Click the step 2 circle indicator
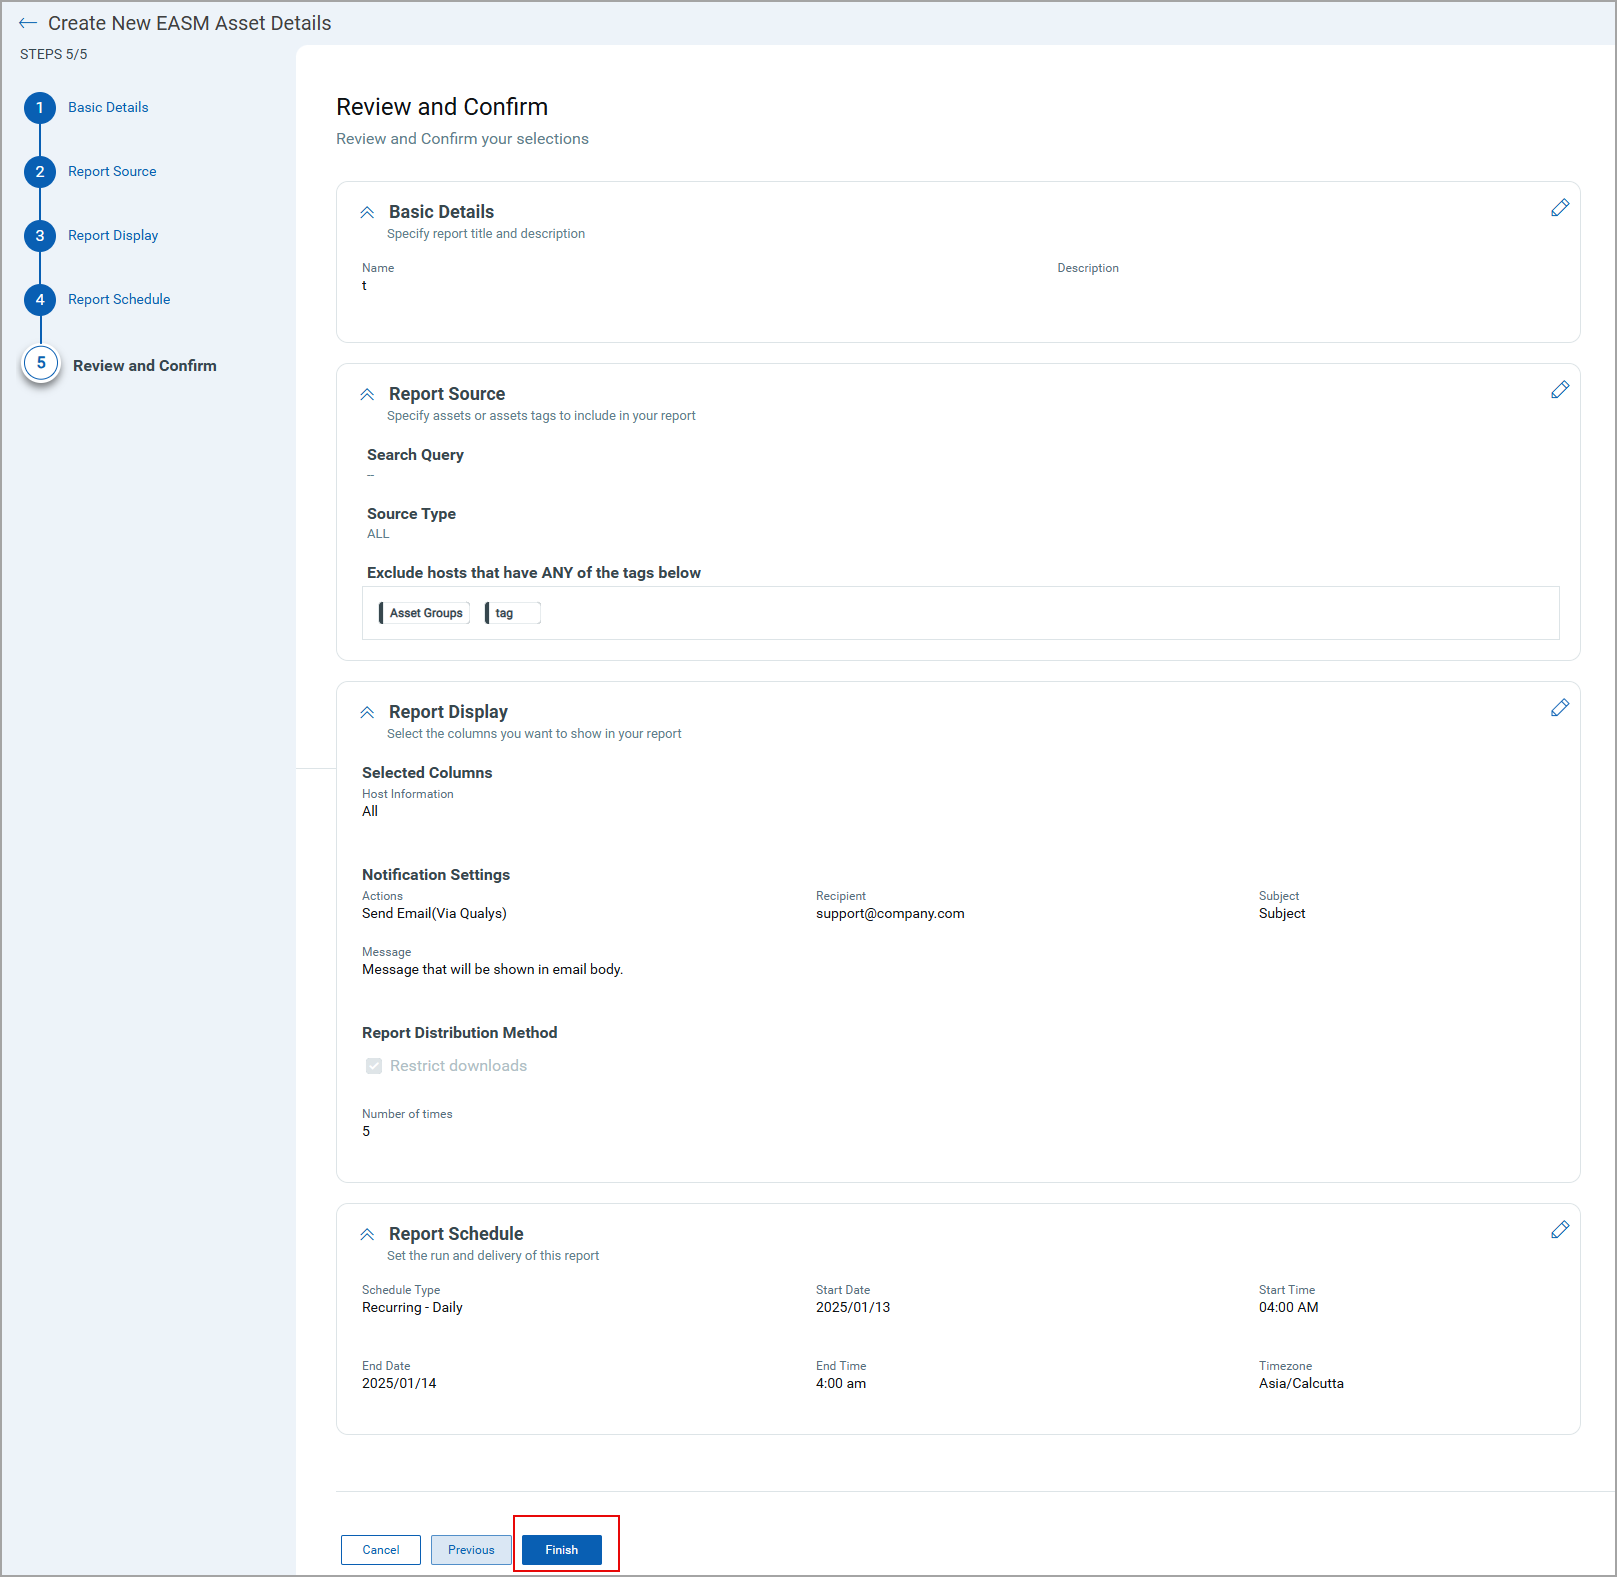This screenshot has height=1577, width=1617. (40, 171)
